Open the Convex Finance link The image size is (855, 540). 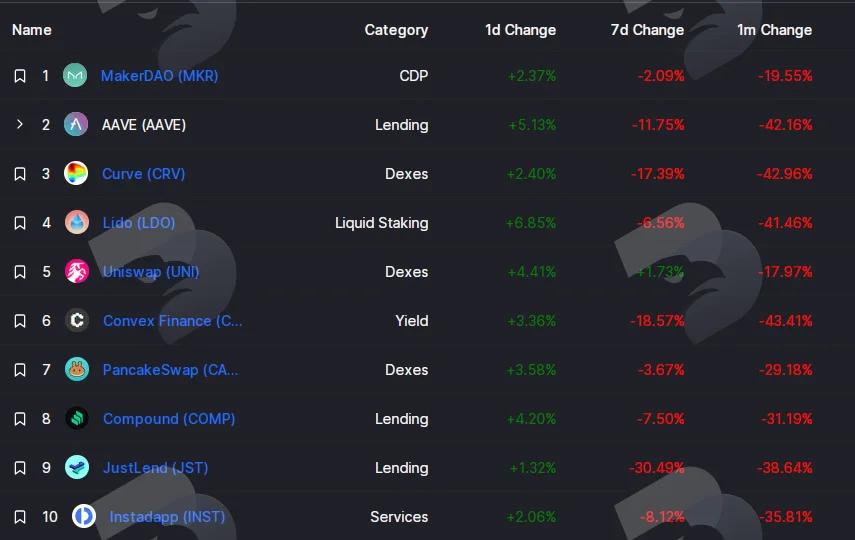click(x=172, y=321)
